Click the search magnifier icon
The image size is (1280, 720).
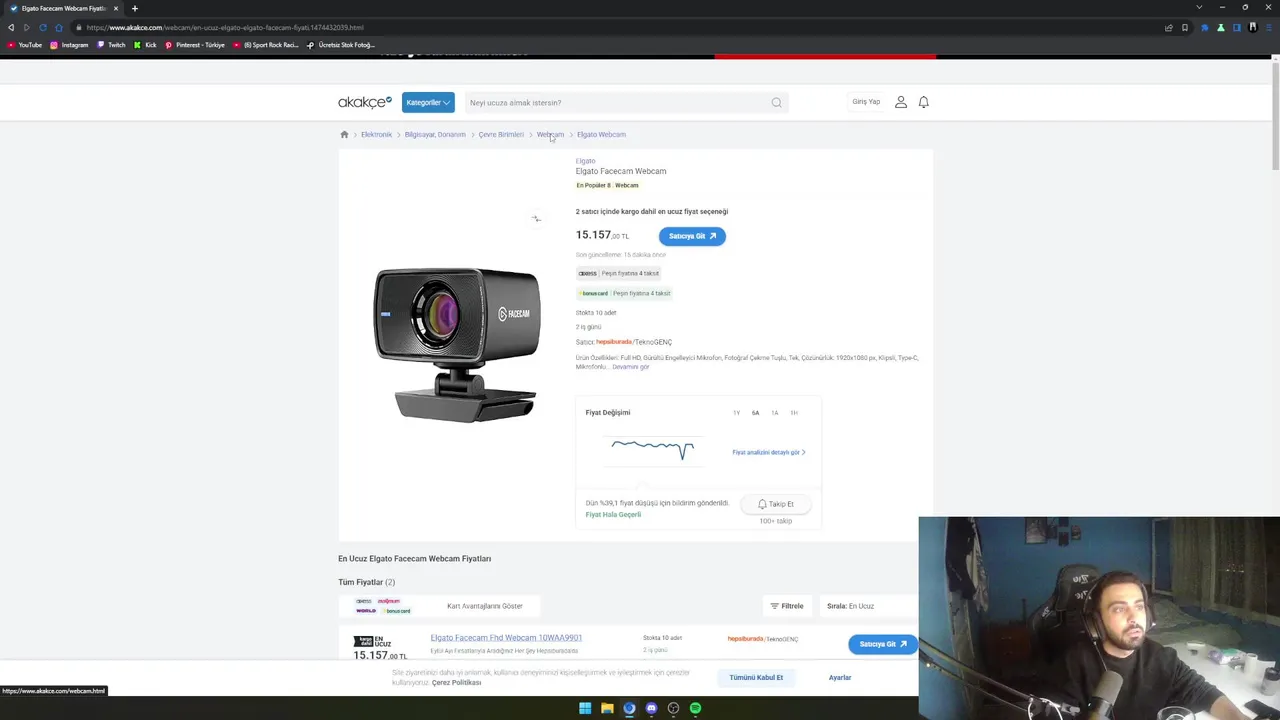[776, 102]
